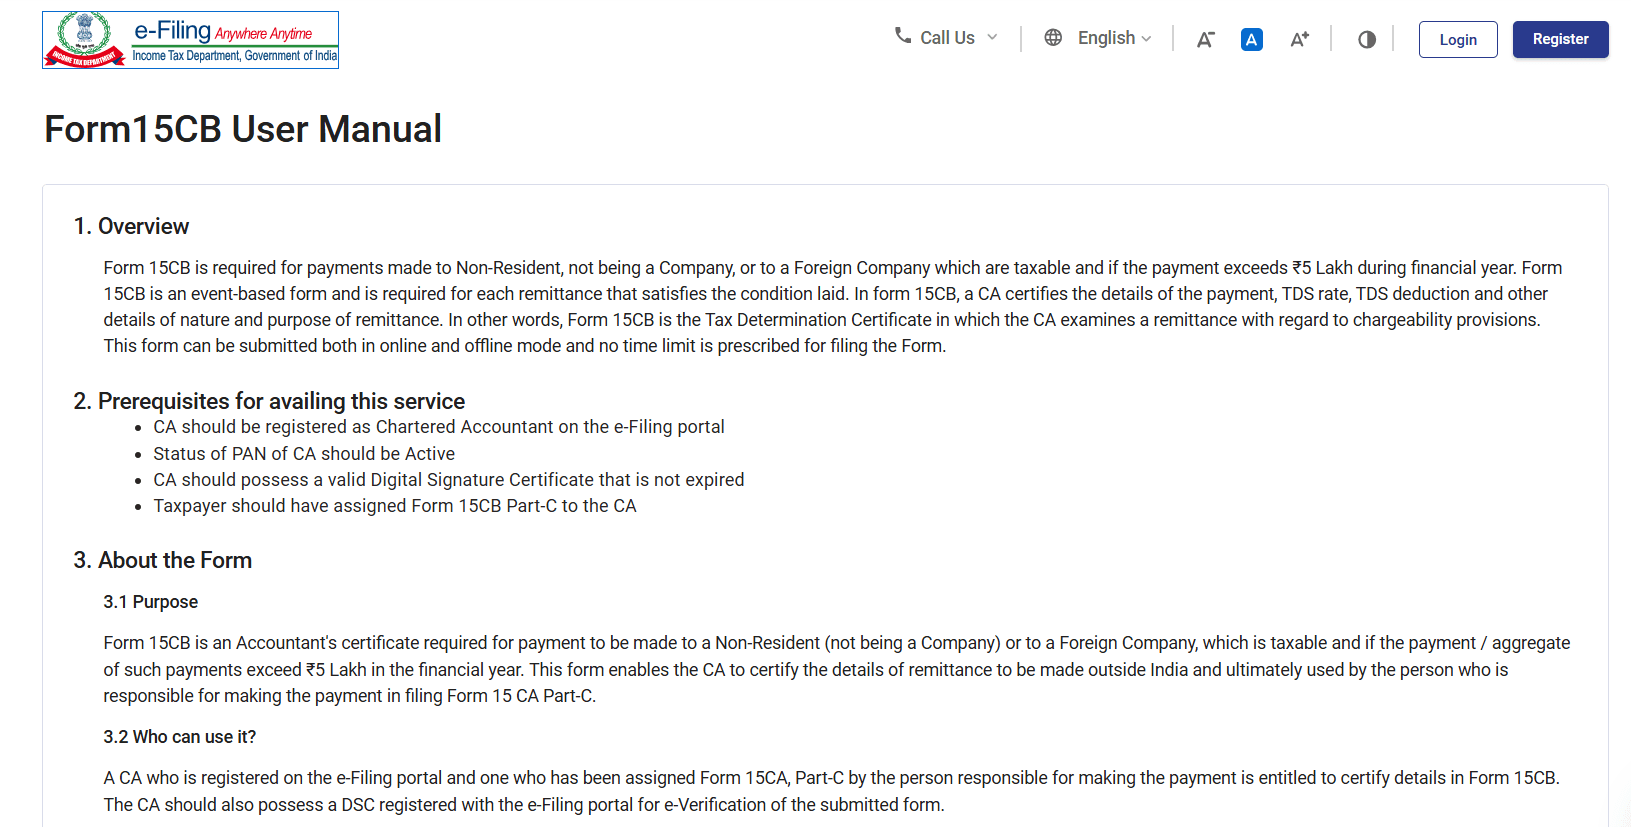Open the English language selector
1631x827 pixels.
(x=1106, y=38)
